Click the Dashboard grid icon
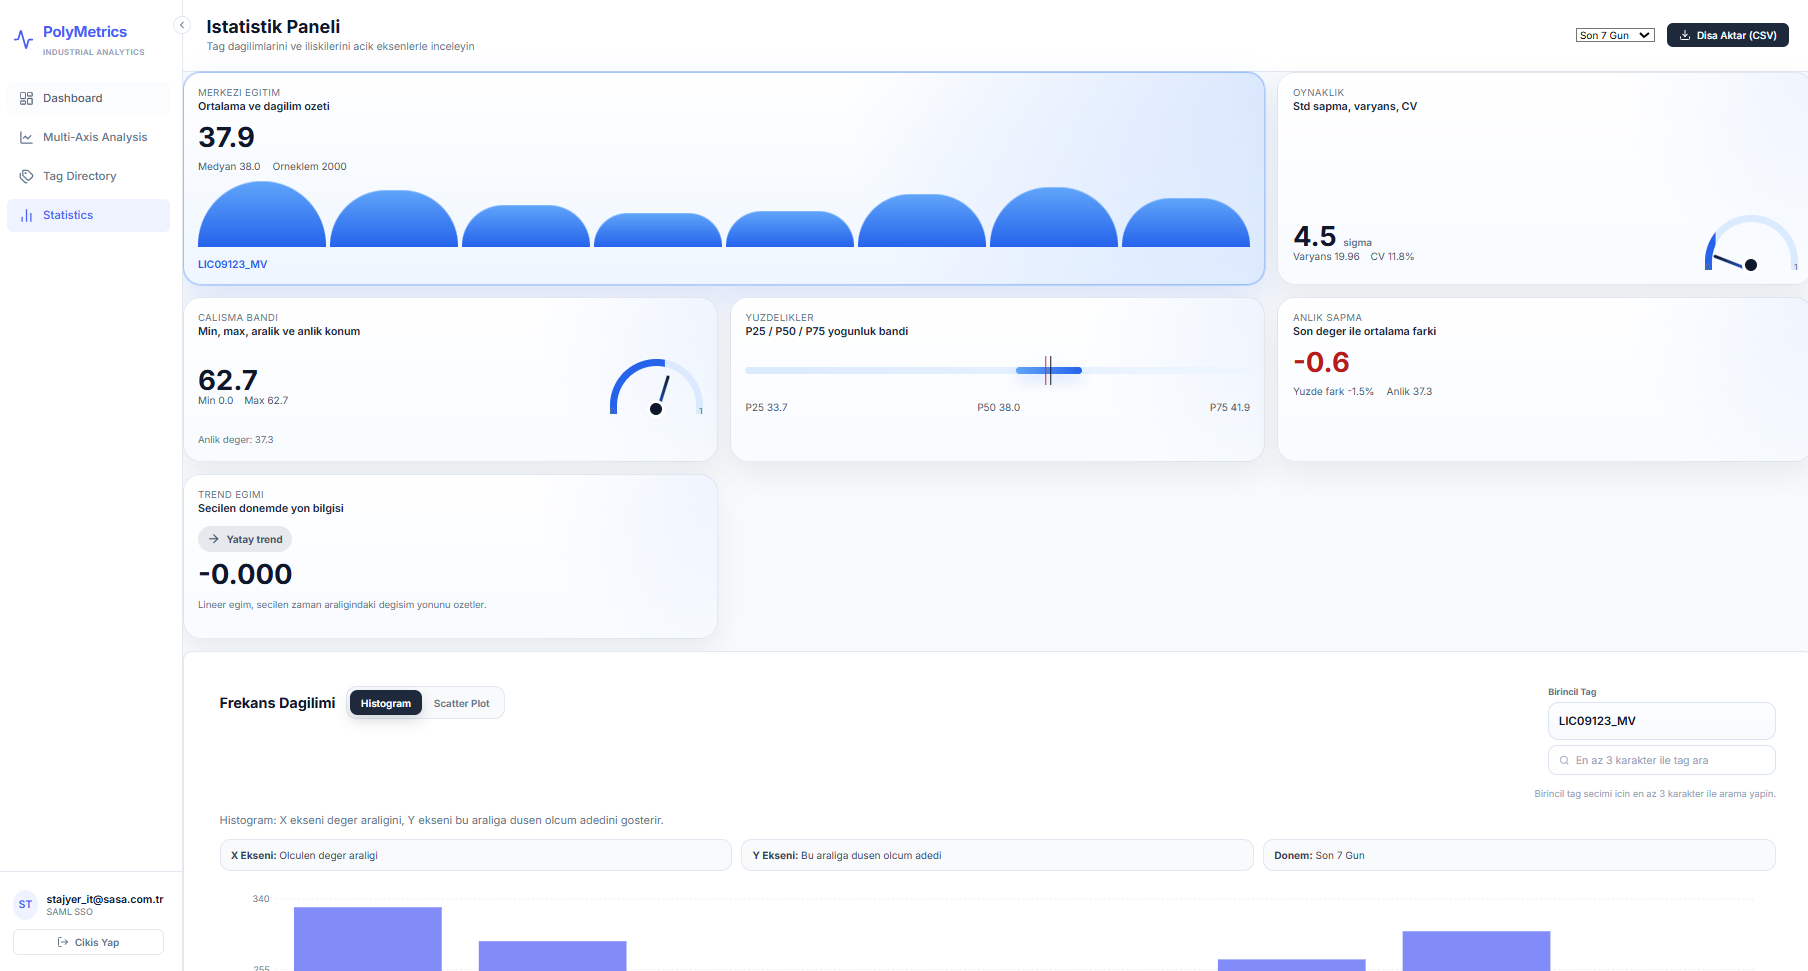1808x971 pixels. (x=26, y=98)
